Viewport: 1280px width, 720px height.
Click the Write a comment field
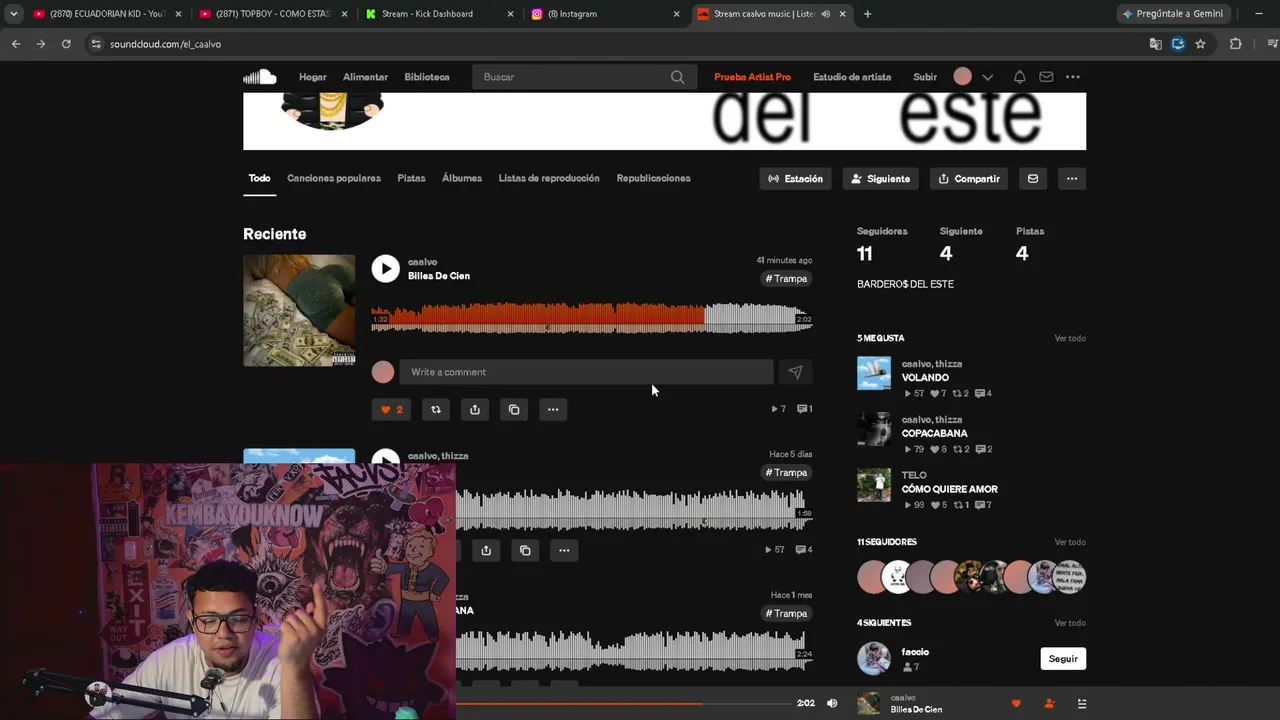pyautogui.click(x=586, y=372)
